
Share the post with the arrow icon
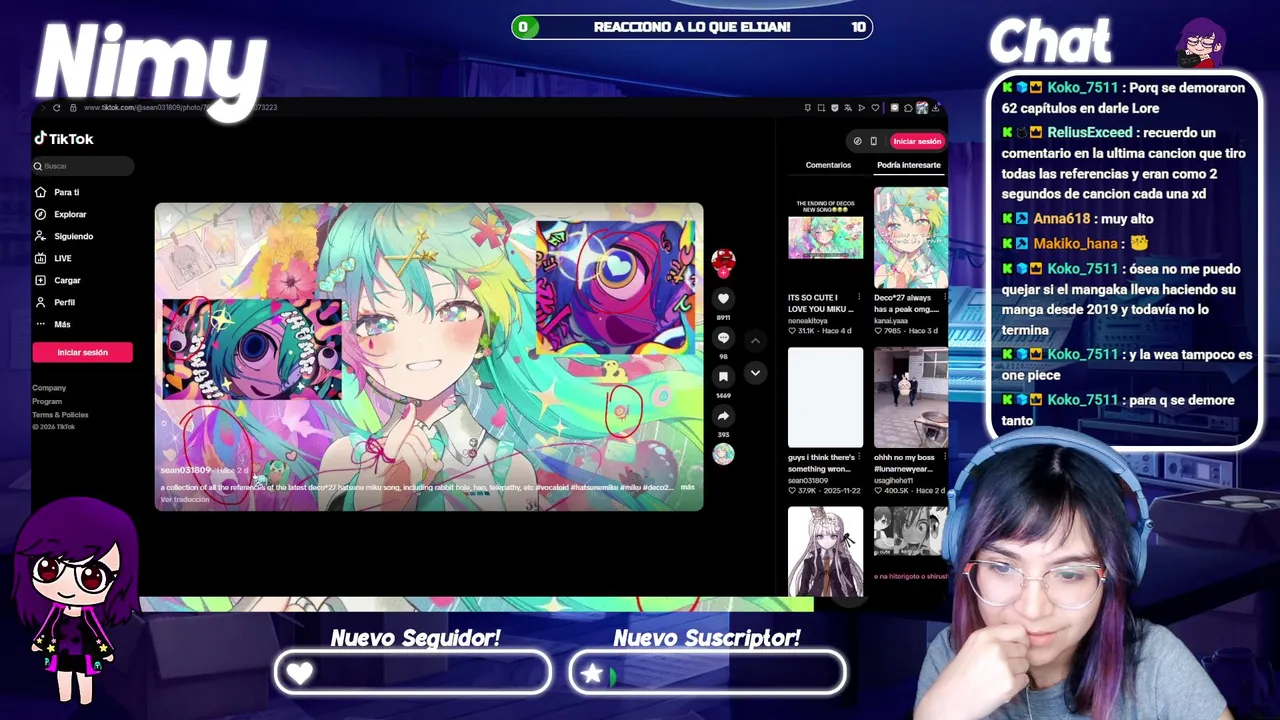pyautogui.click(x=723, y=415)
